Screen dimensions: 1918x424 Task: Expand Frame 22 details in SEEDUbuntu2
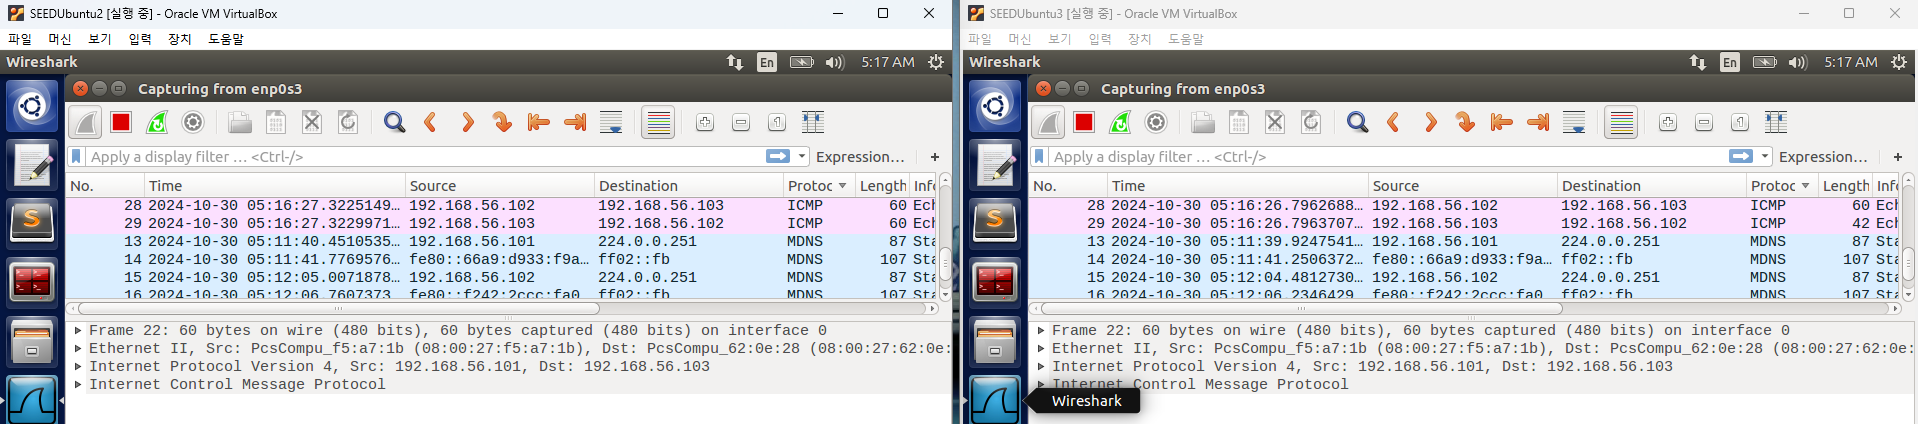click(x=78, y=330)
